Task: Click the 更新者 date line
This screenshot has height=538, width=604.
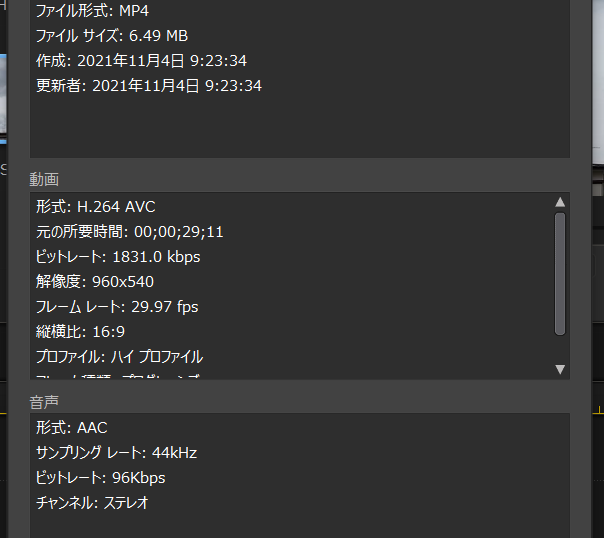Action: click(x=148, y=86)
